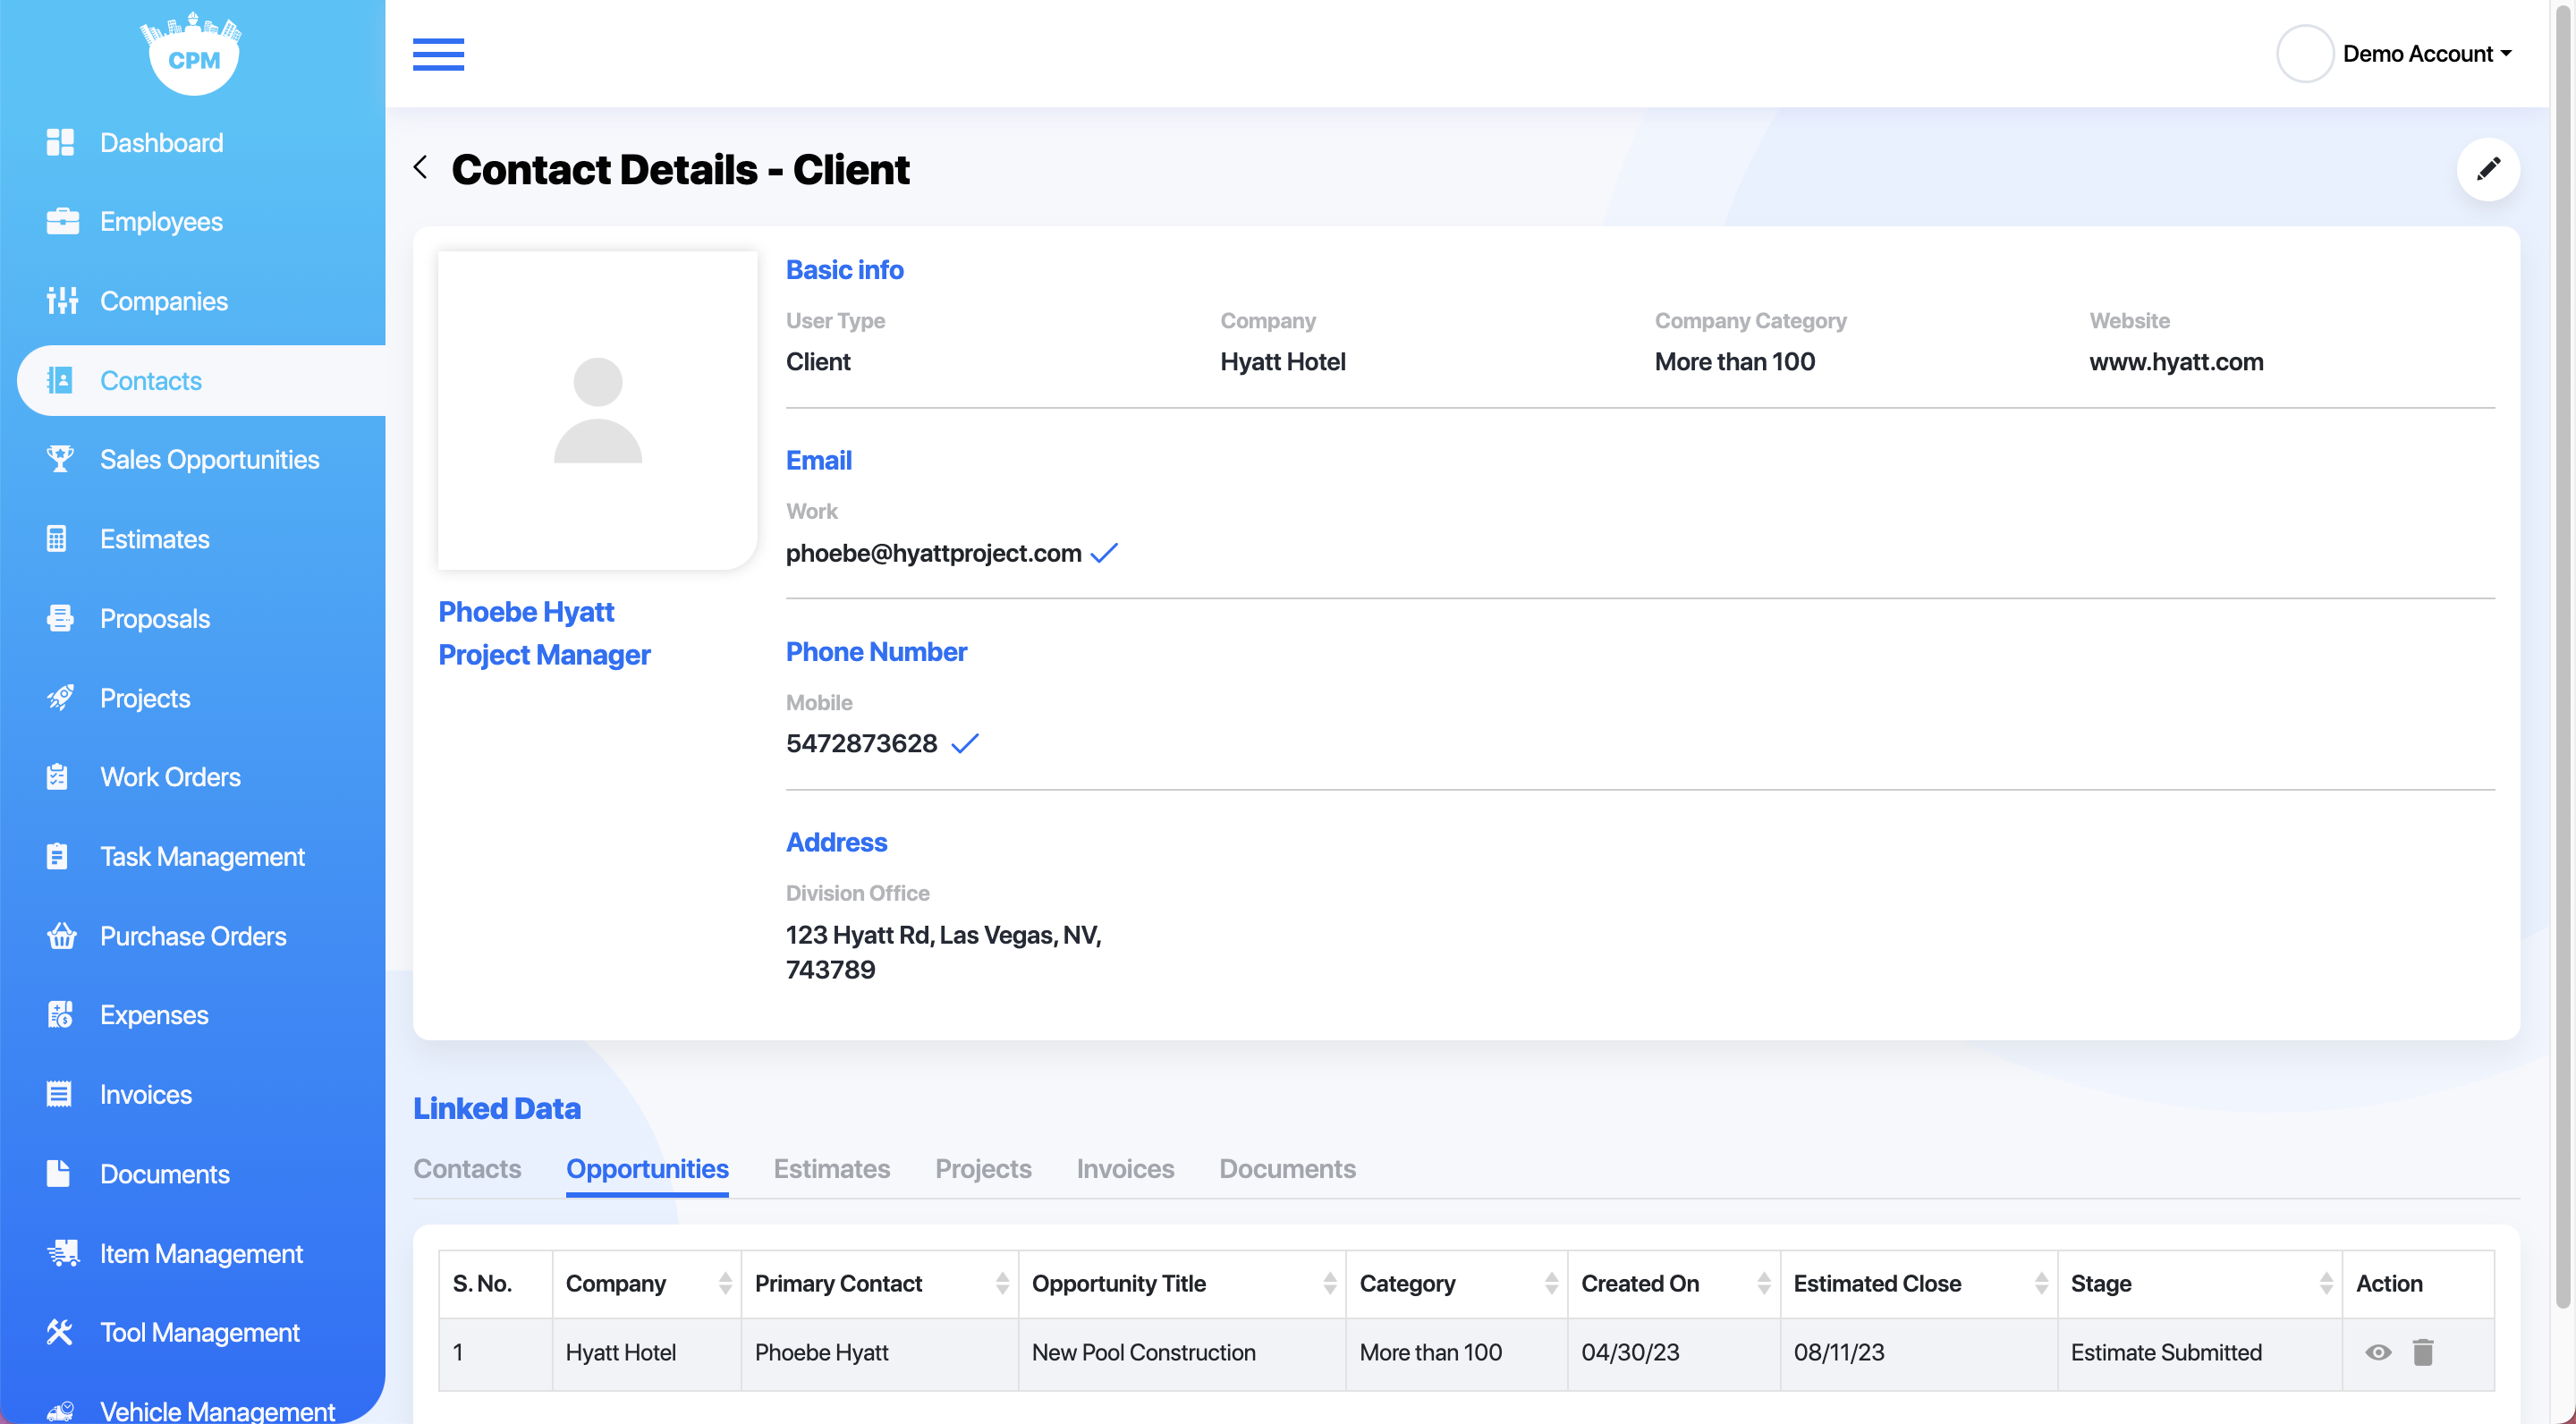2576x1424 pixels.
Task: Switch to the Documents linked data tab
Action: (1287, 1169)
